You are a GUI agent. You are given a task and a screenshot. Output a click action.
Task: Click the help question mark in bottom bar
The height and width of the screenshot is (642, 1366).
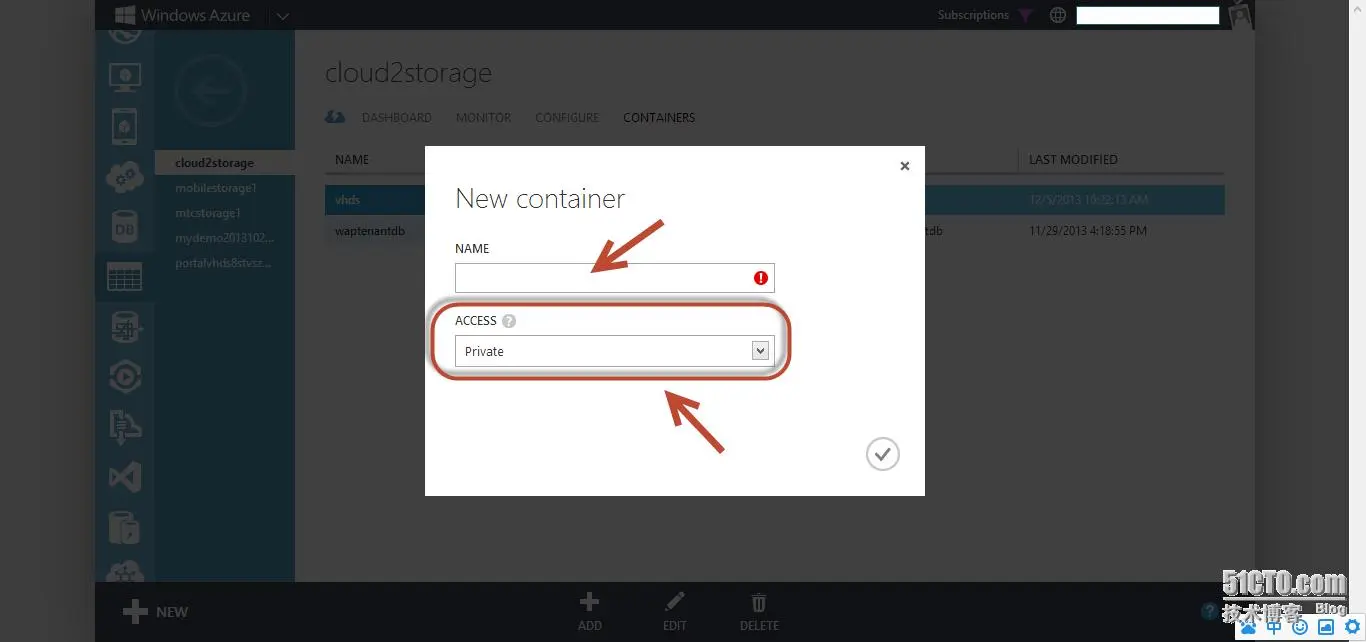click(x=1209, y=611)
